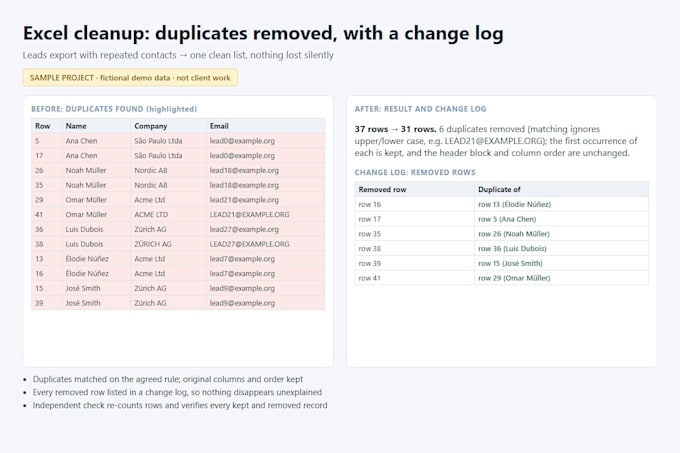
Task: Click 'Zürich AG' in table row 39
Action: (x=150, y=303)
